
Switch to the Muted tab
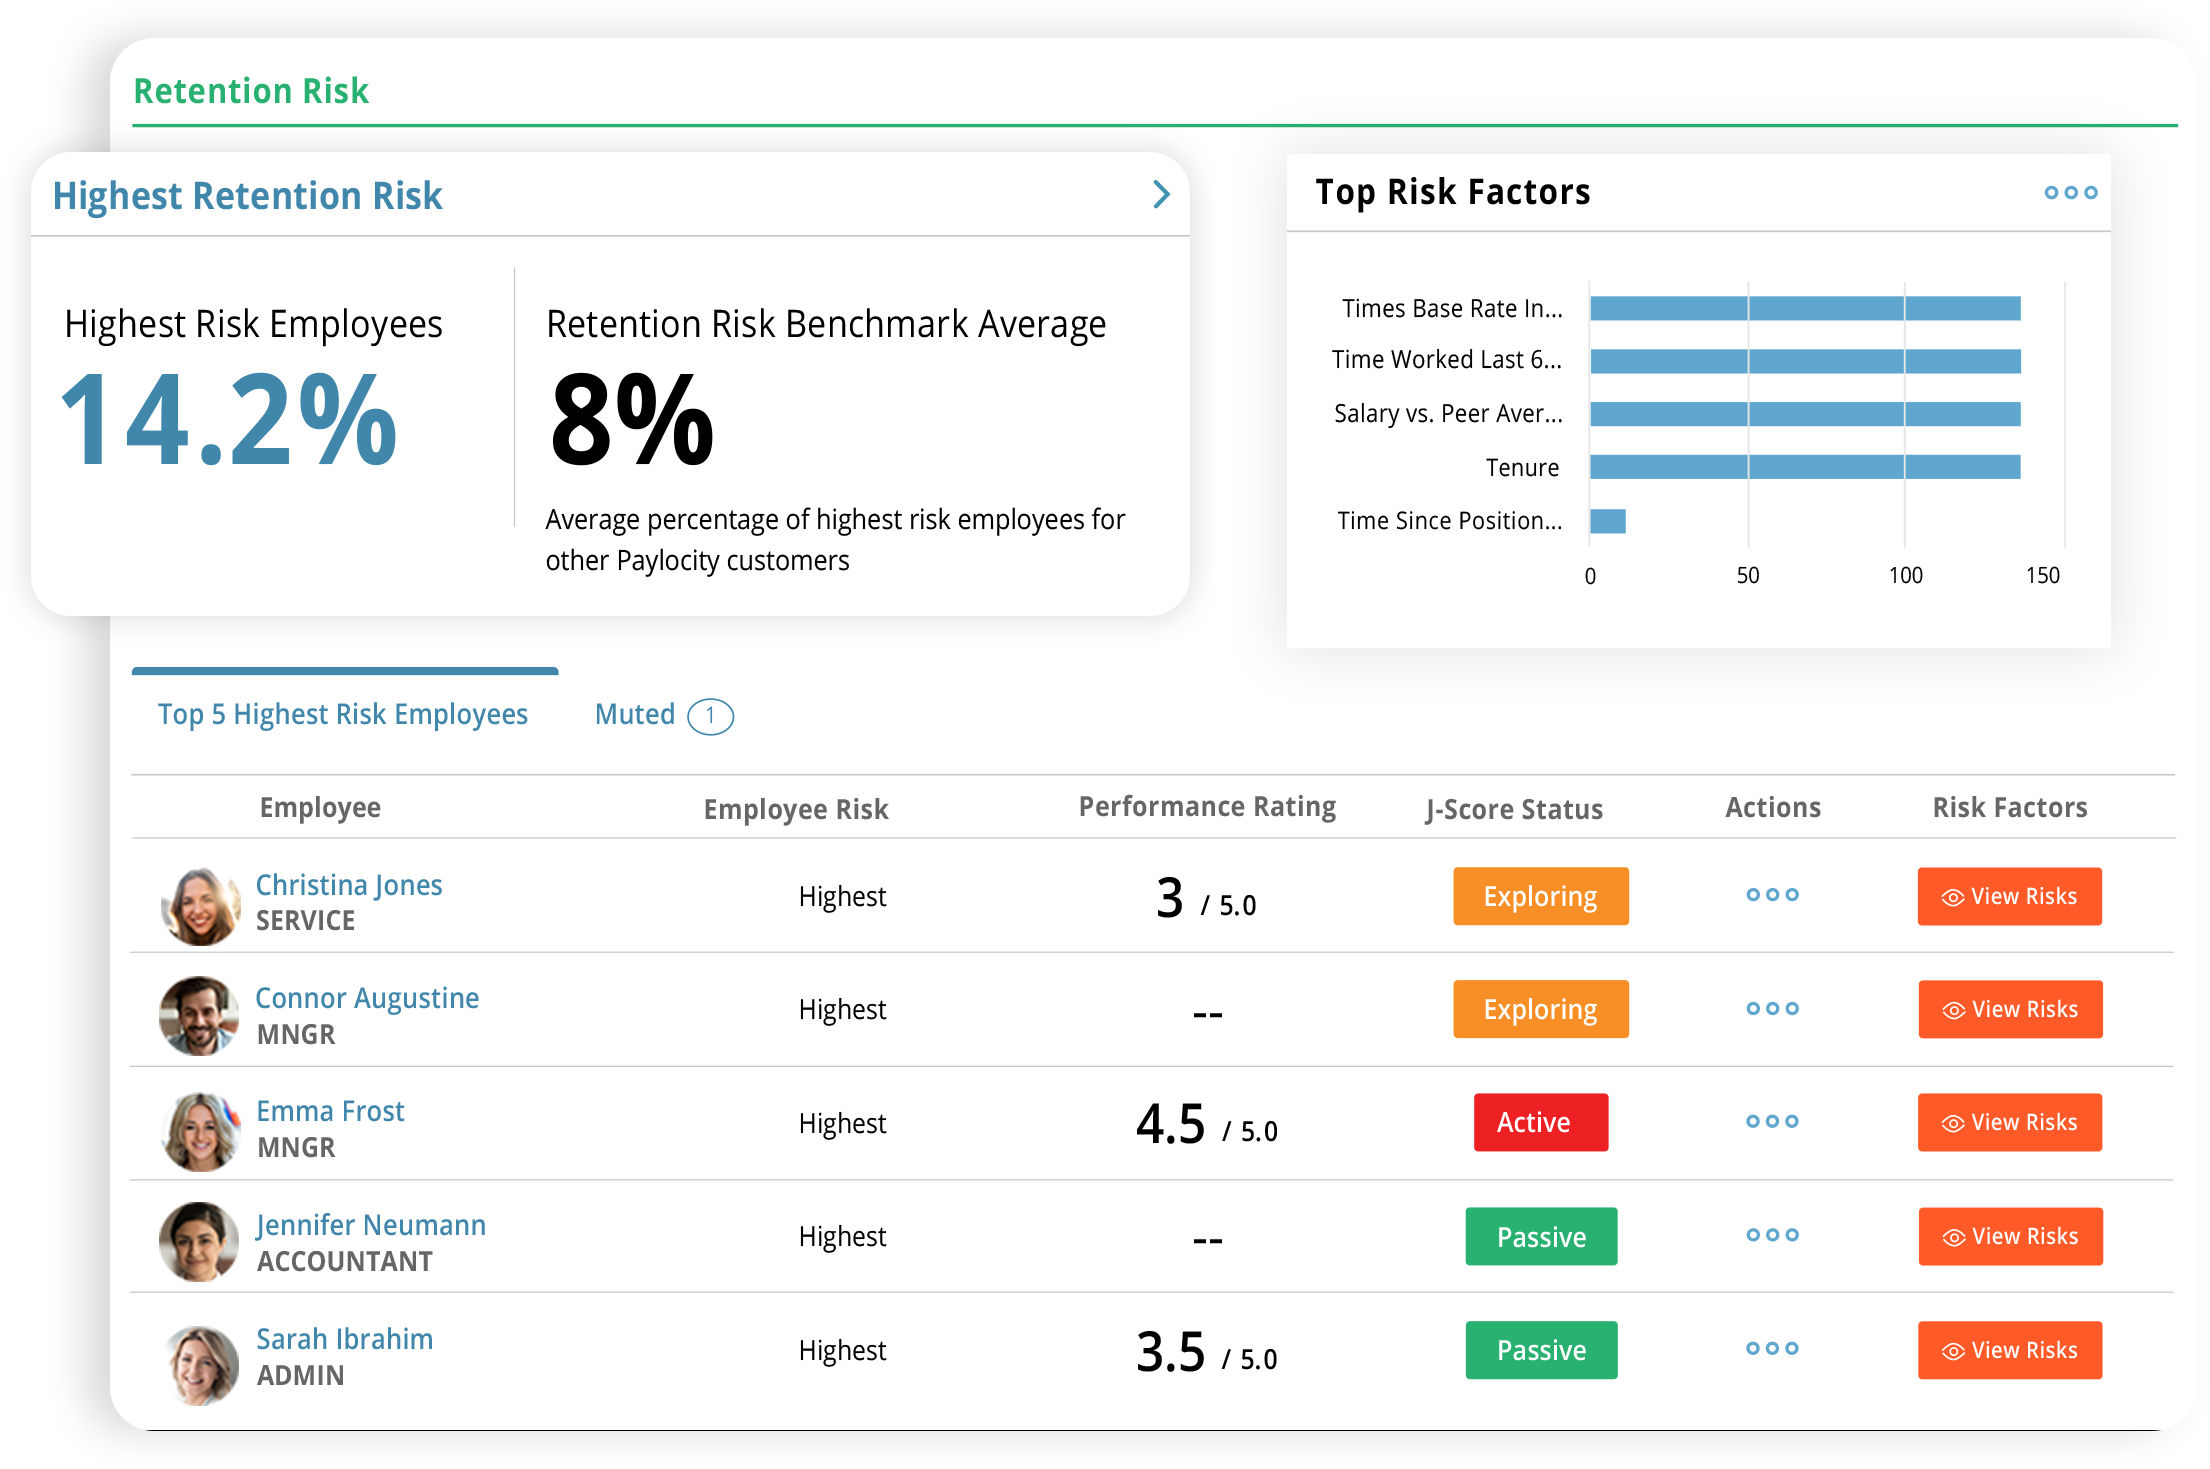pyautogui.click(x=635, y=714)
